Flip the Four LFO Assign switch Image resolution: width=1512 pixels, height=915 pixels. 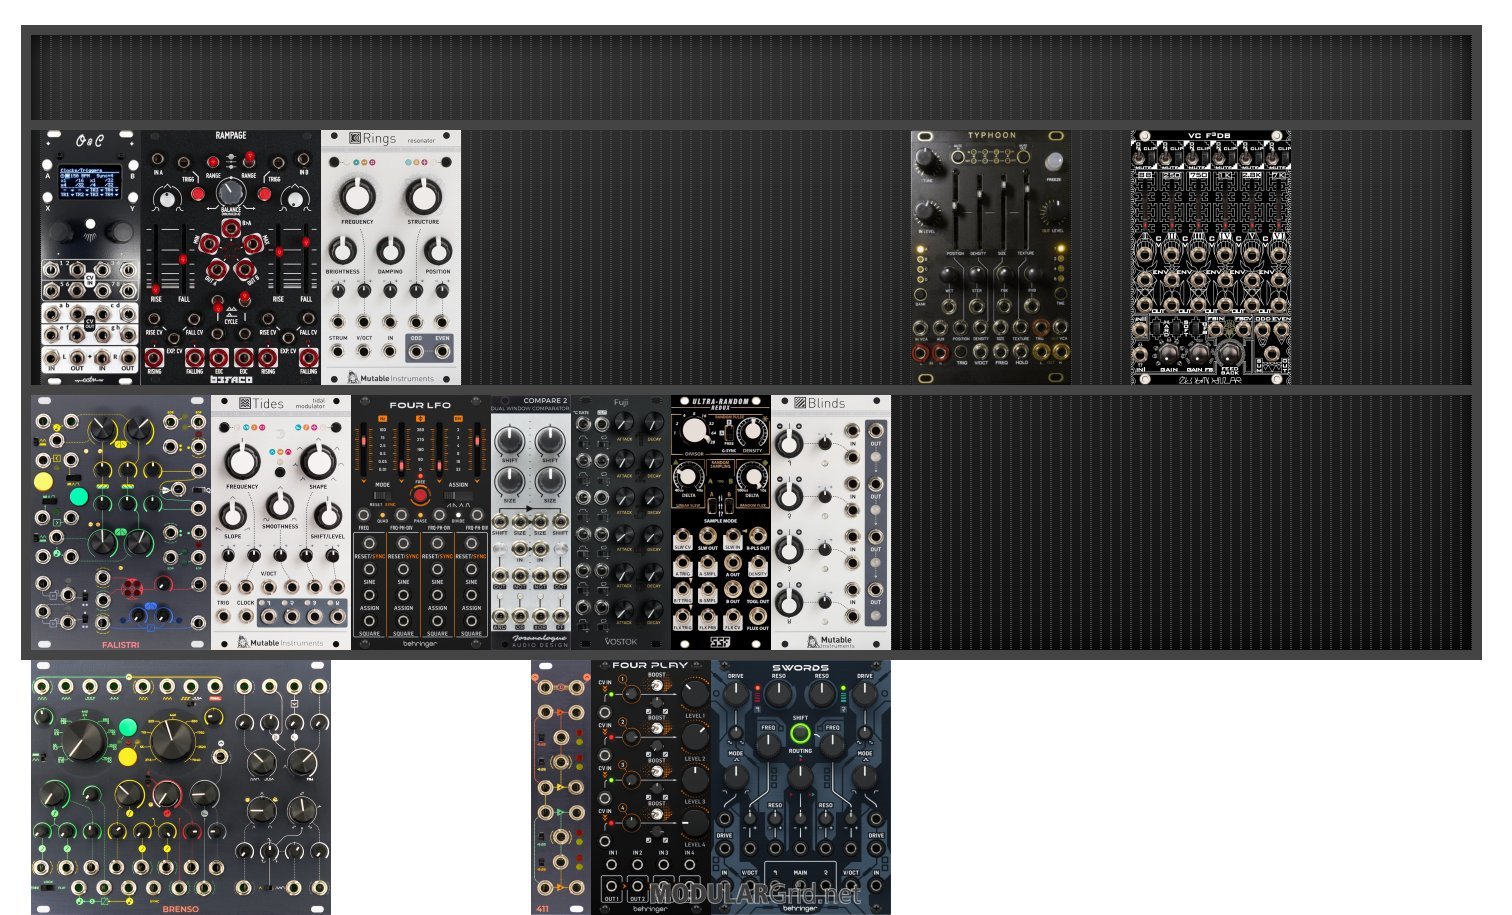coord(458,495)
